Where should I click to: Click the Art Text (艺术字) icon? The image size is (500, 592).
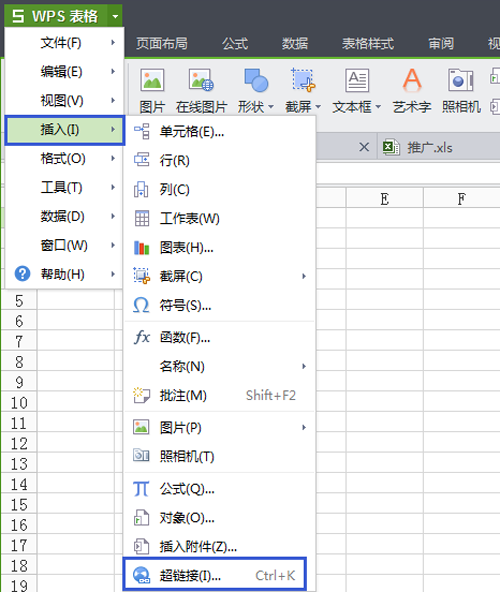412,80
